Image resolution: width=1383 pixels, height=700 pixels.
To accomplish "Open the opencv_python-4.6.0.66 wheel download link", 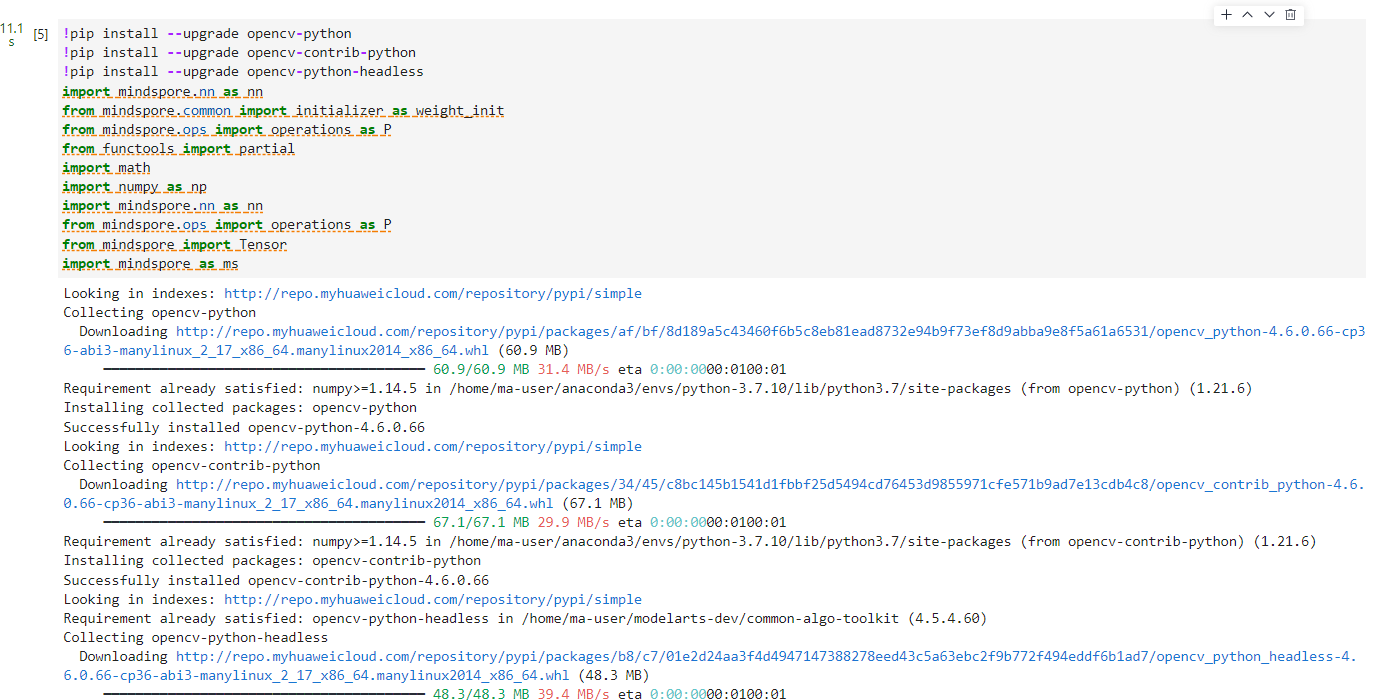I will pyautogui.click(x=715, y=341).
